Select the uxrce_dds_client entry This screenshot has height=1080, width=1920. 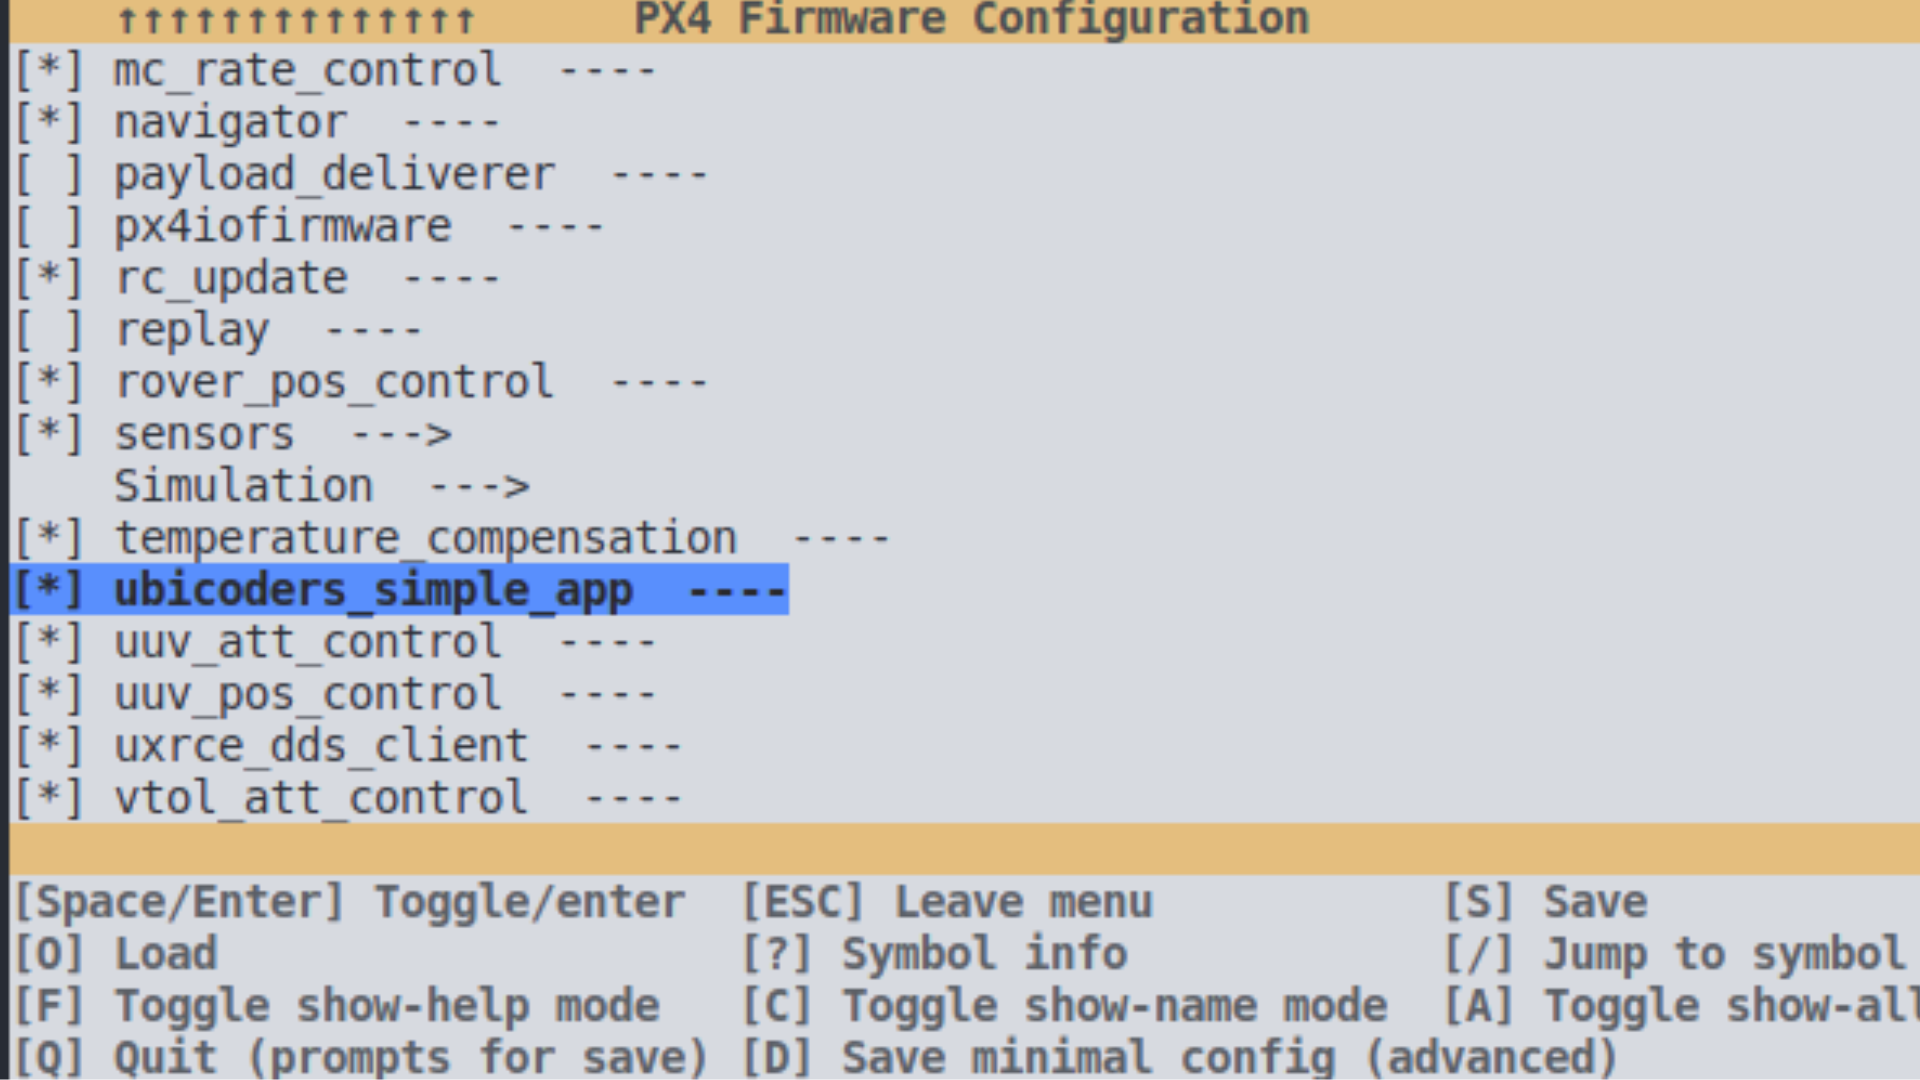[397, 747]
